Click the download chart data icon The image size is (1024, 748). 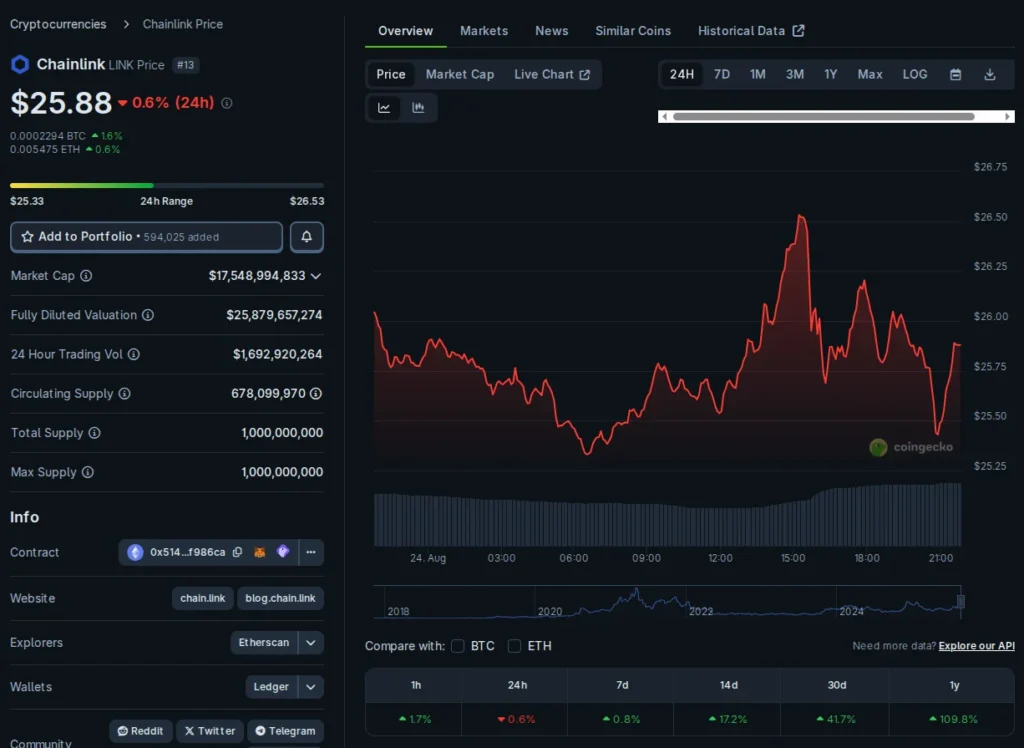[990, 74]
